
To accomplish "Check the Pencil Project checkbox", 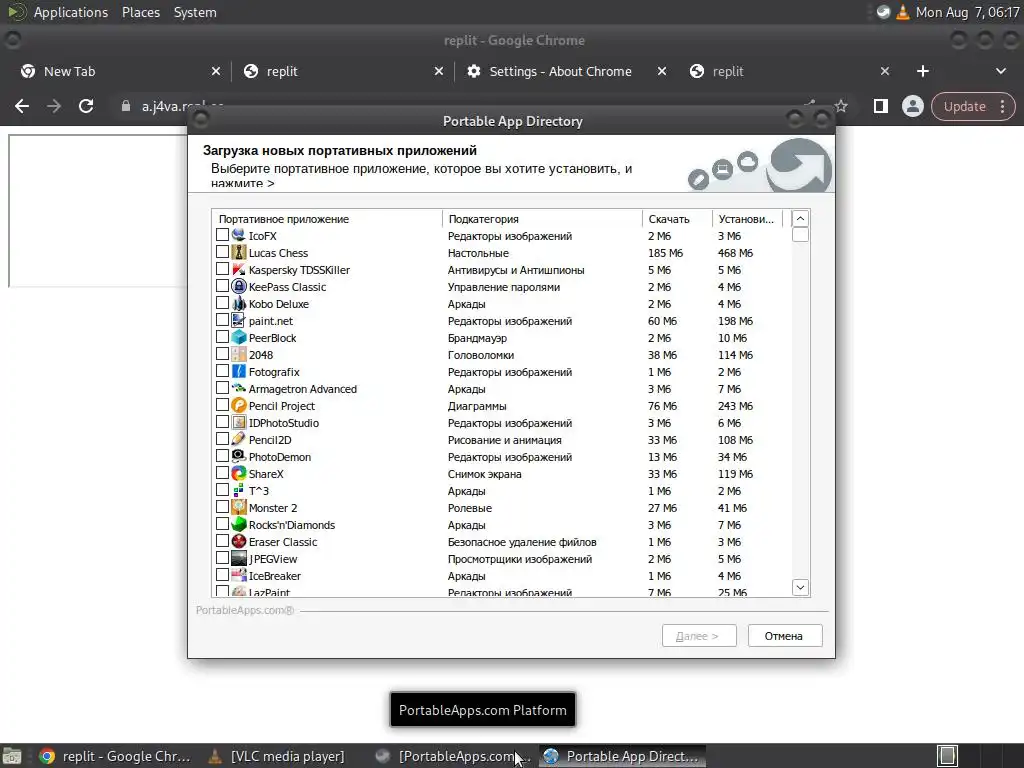I will pyautogui.click(x=222, y=404).
